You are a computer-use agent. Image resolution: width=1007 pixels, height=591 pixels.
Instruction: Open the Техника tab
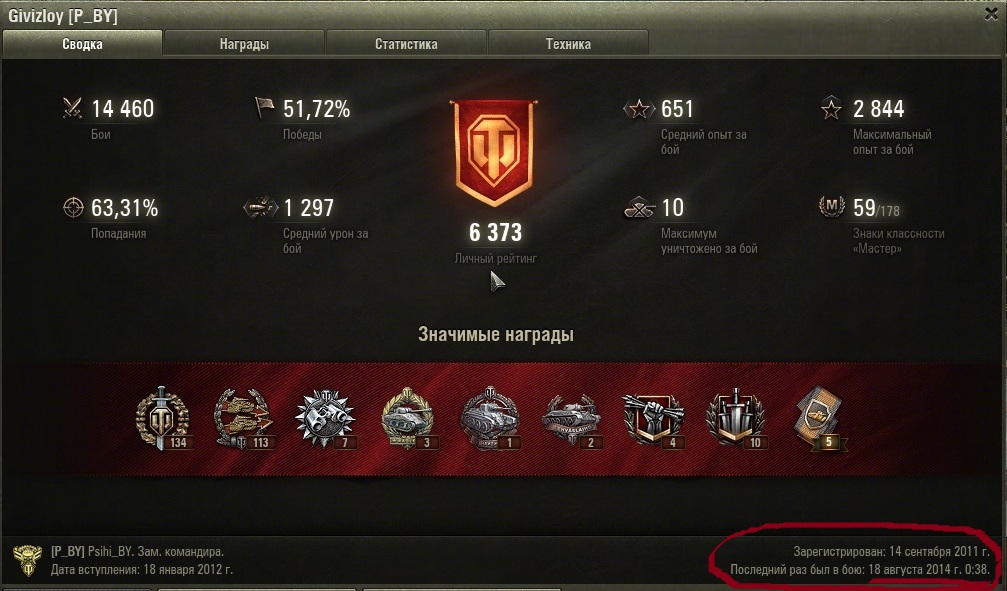[x=568, y=44]
